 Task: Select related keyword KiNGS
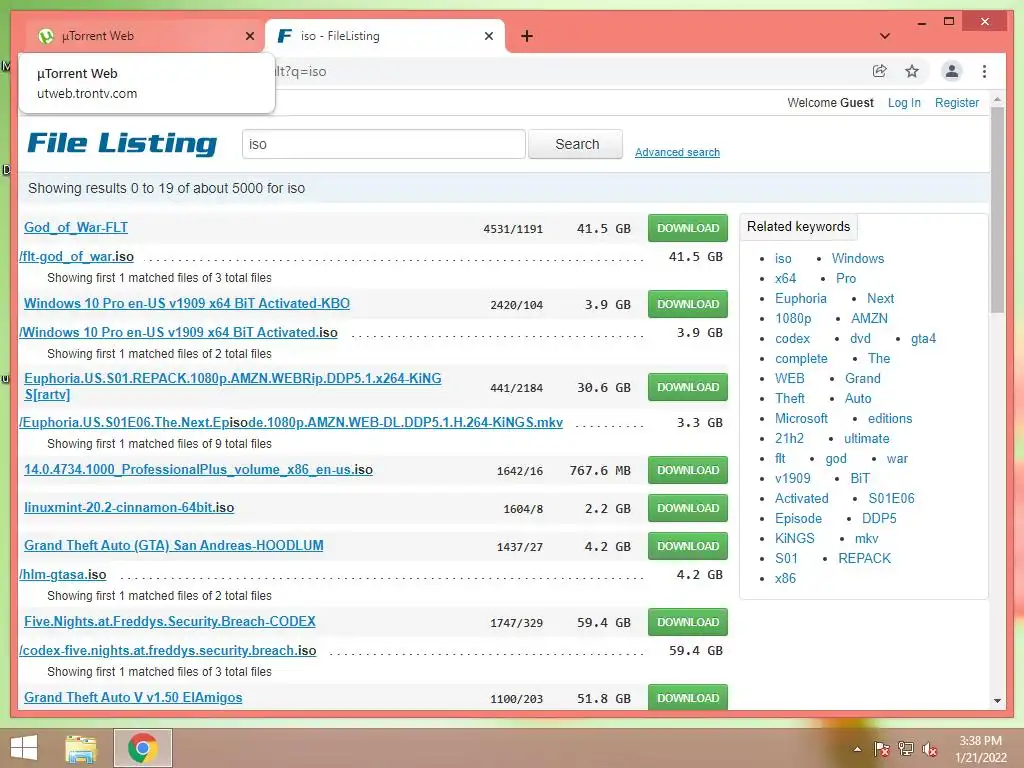click(795, 539)
